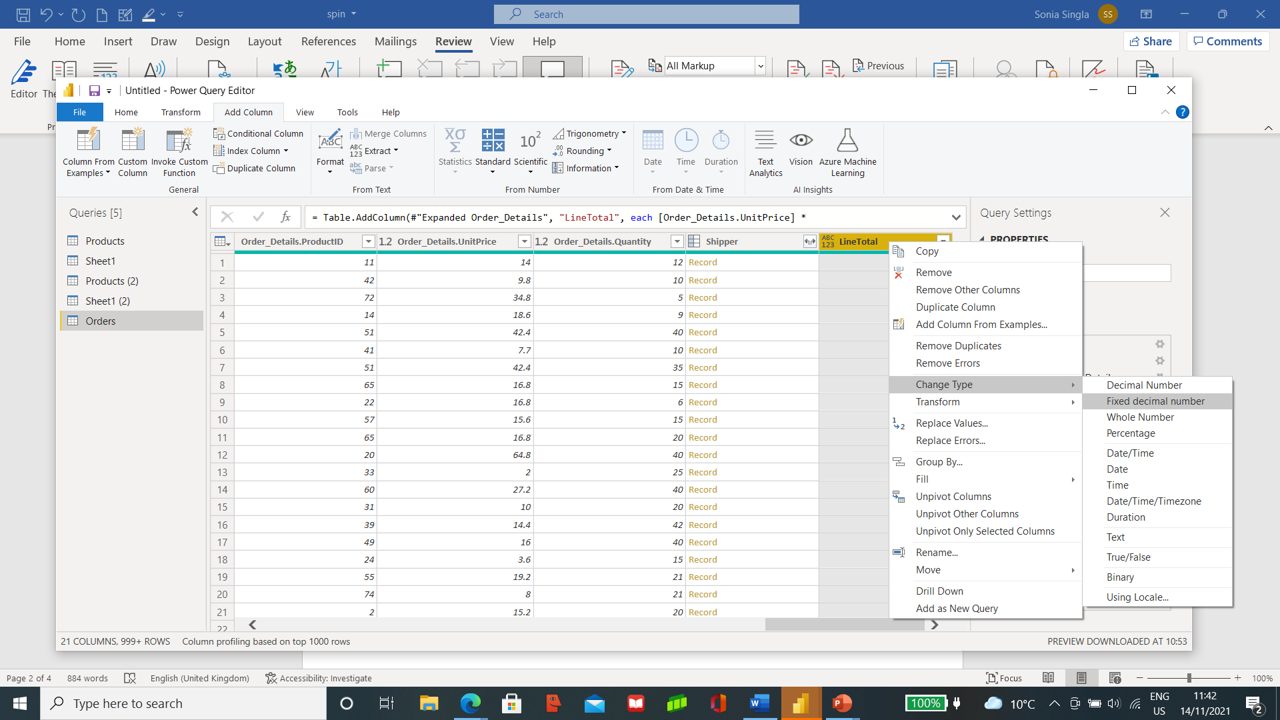Collapse the Queries pane

[195, 212]
